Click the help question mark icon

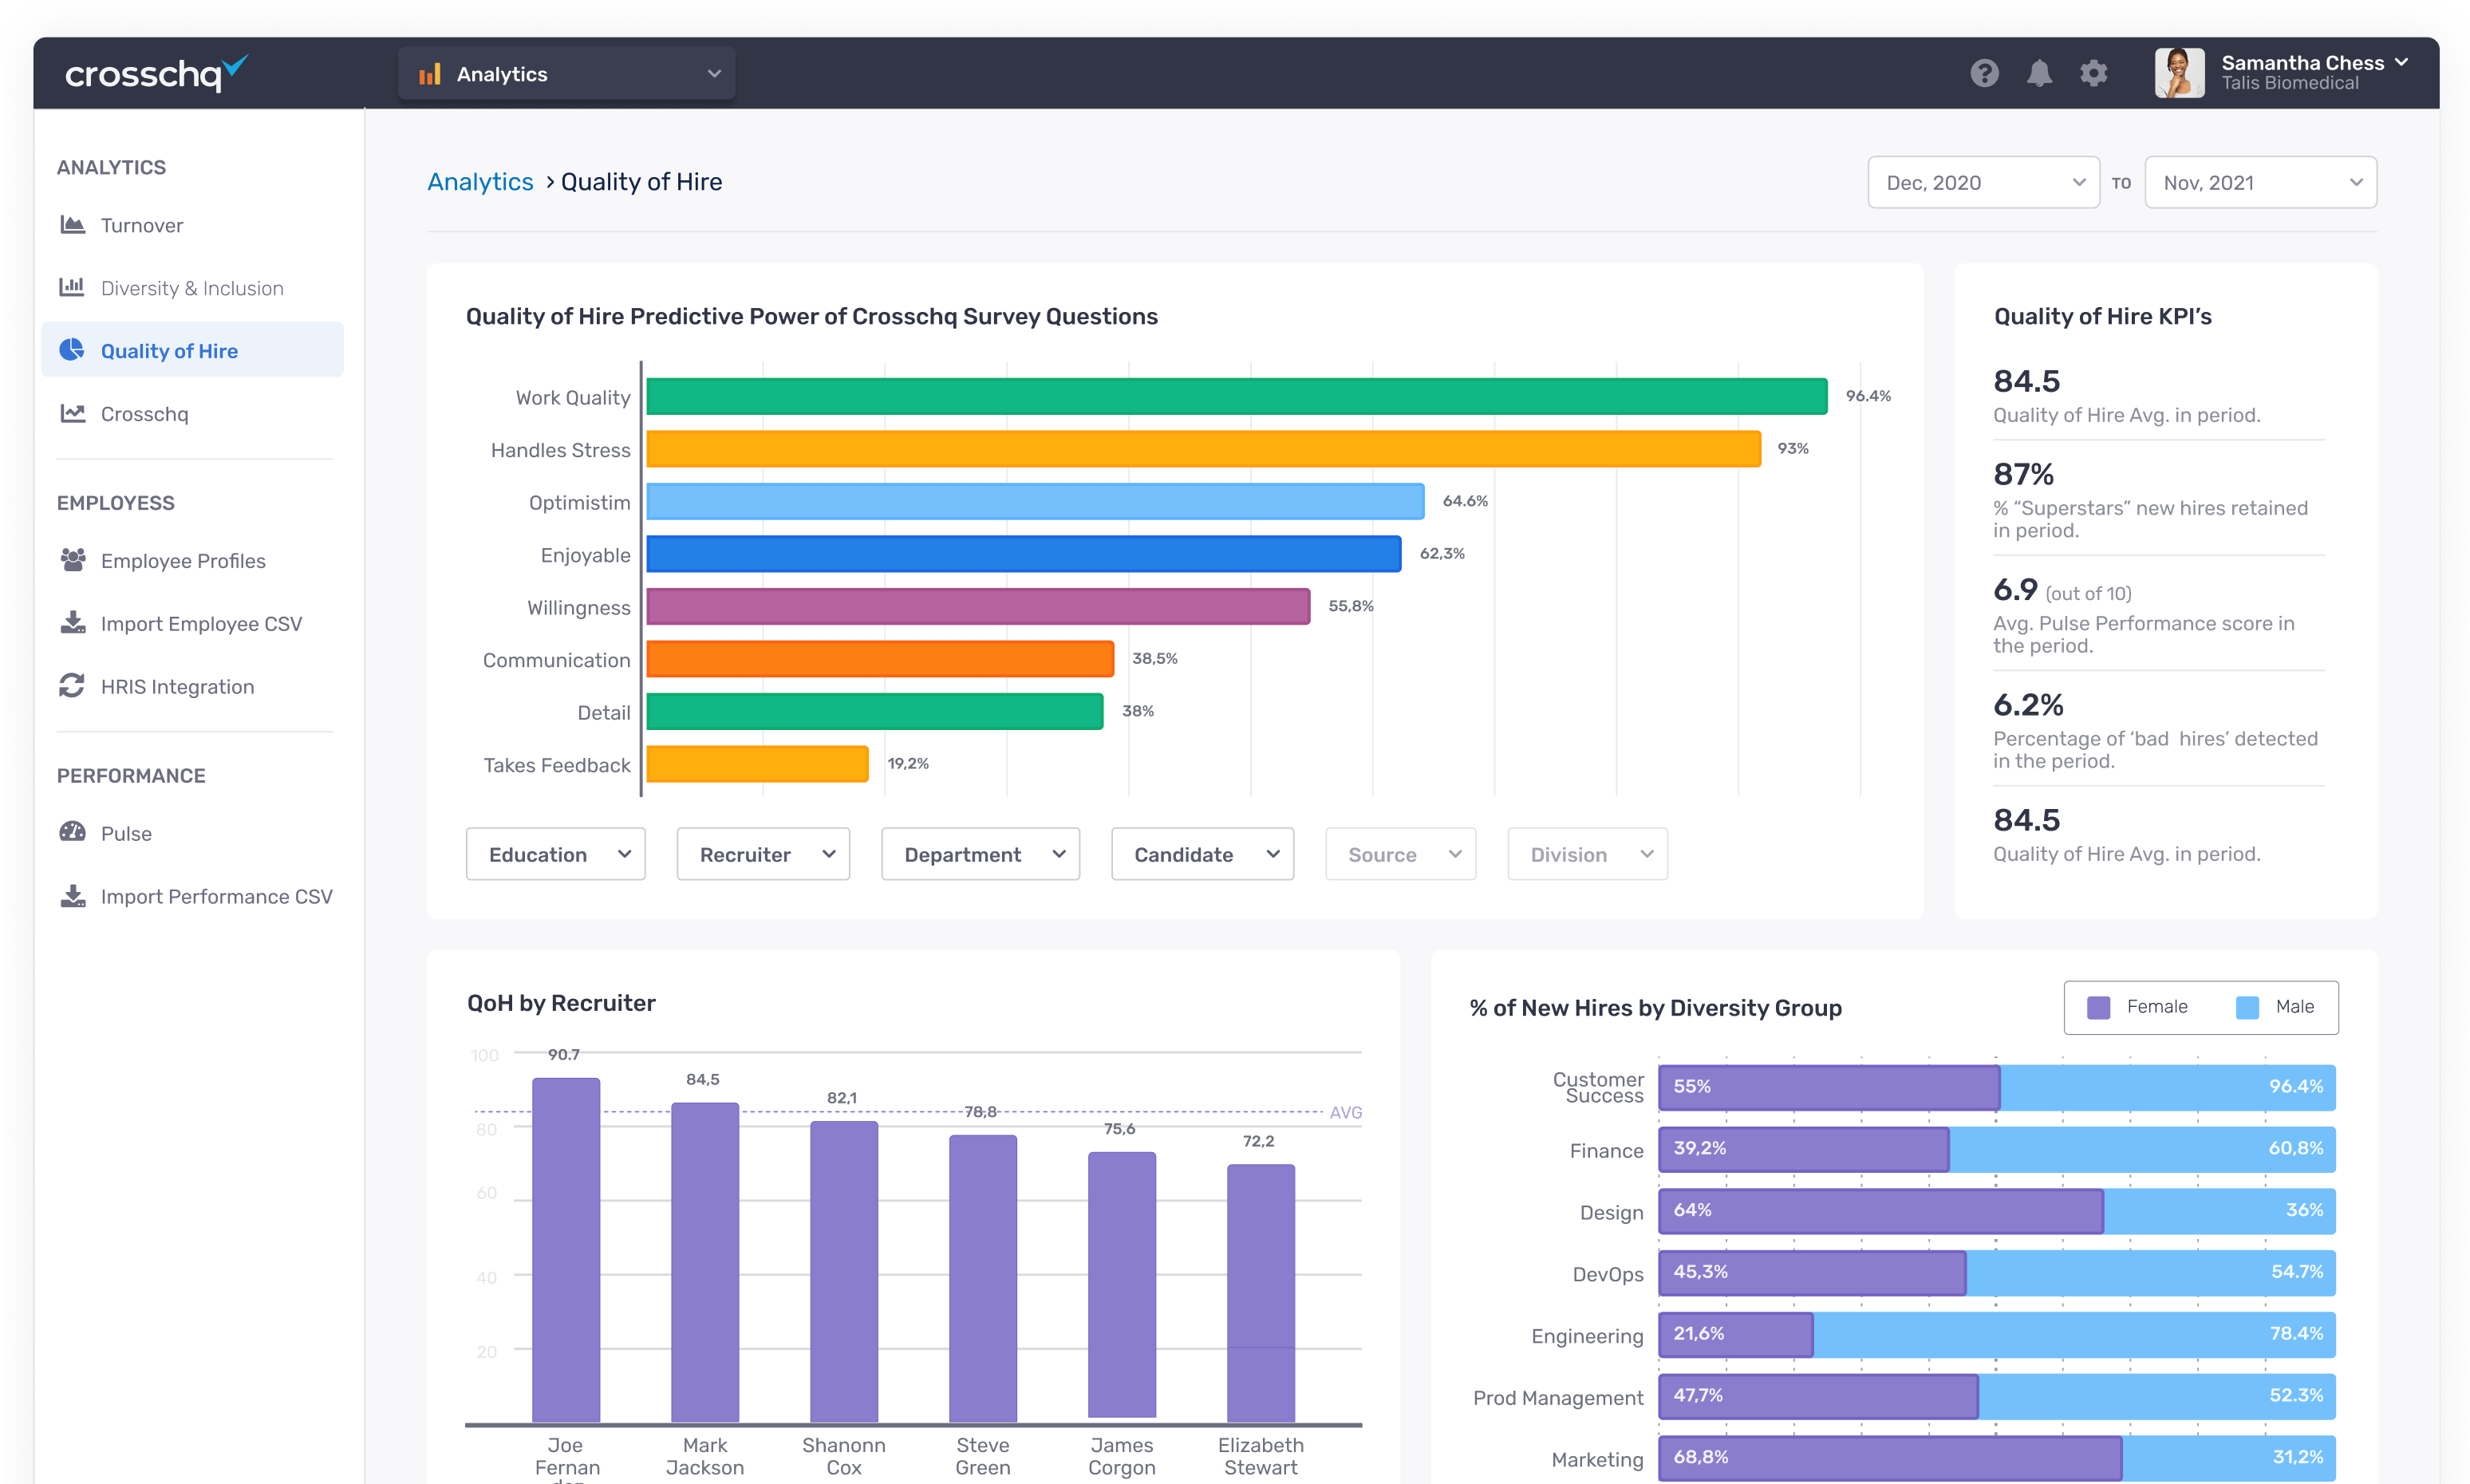click(x=1984, y=73)
